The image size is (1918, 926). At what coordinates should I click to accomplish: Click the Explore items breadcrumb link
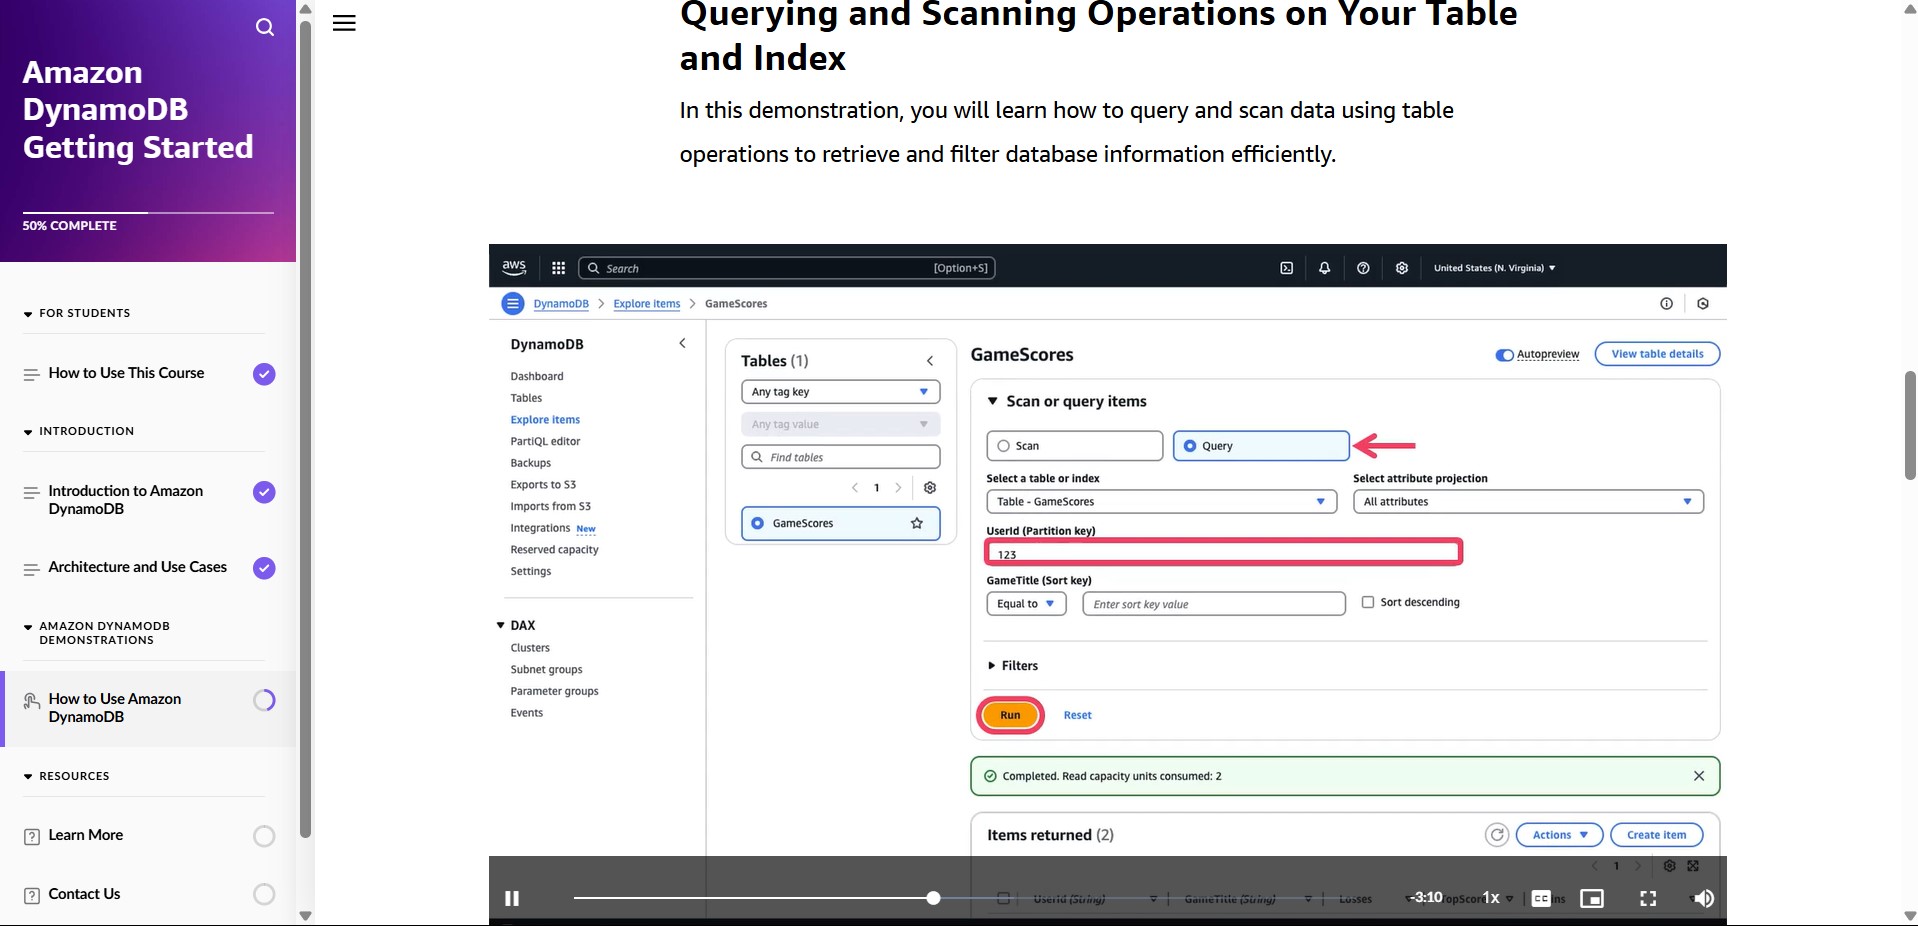pos(647,304)
